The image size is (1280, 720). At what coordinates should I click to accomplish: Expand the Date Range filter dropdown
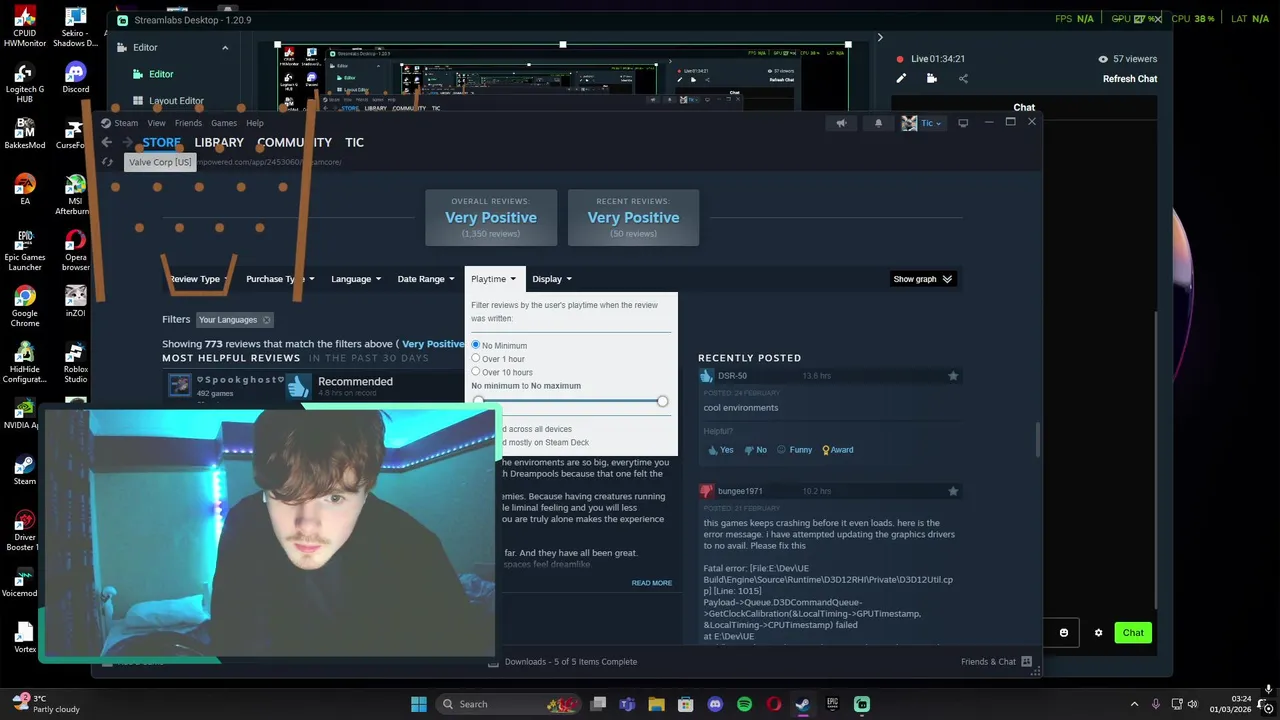click(426, 279)
